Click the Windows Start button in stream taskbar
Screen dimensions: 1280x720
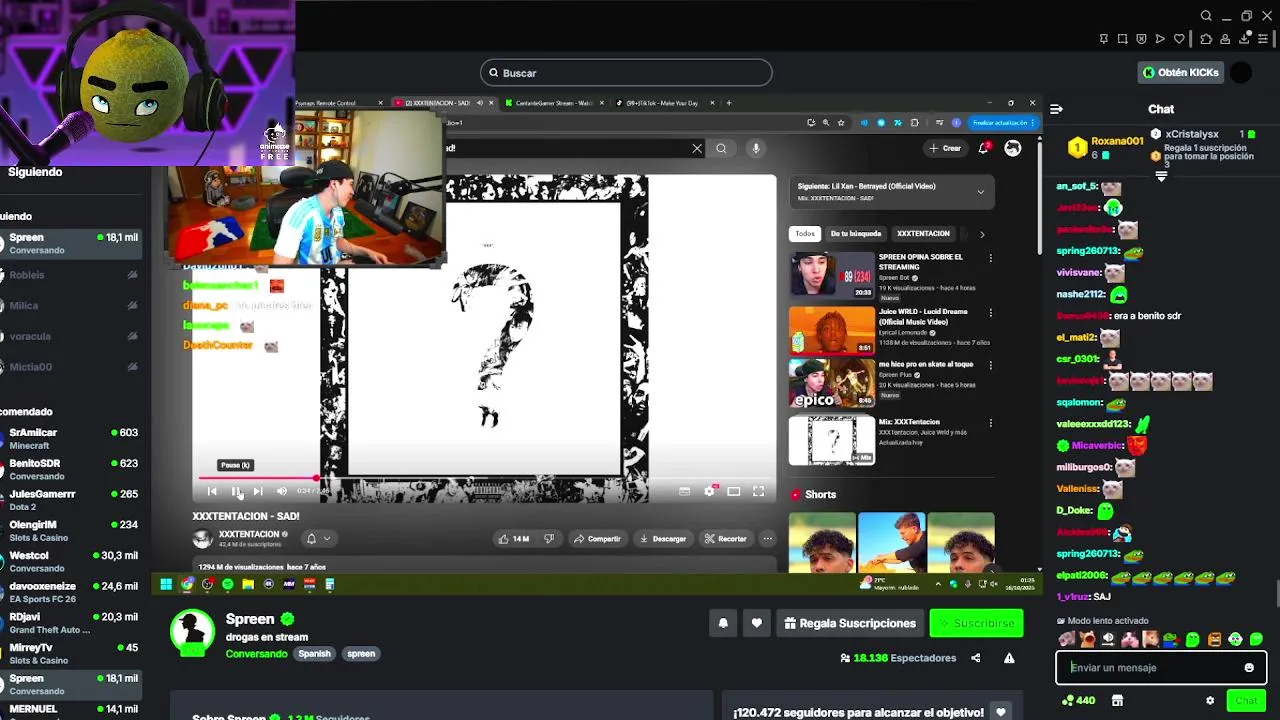[167, 584]
